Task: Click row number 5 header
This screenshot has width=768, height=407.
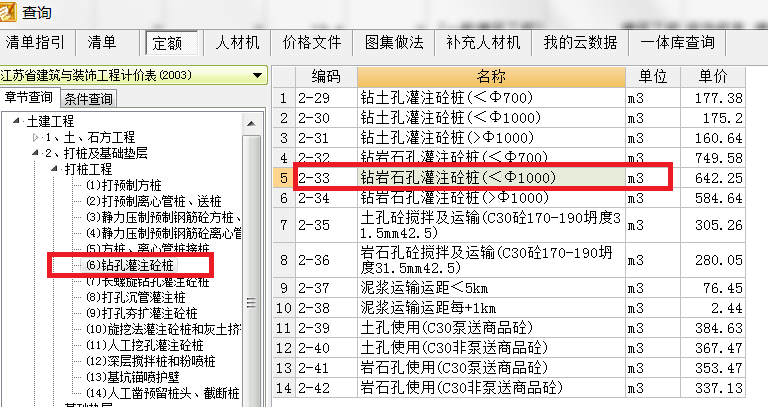Action: pos(284,178)
